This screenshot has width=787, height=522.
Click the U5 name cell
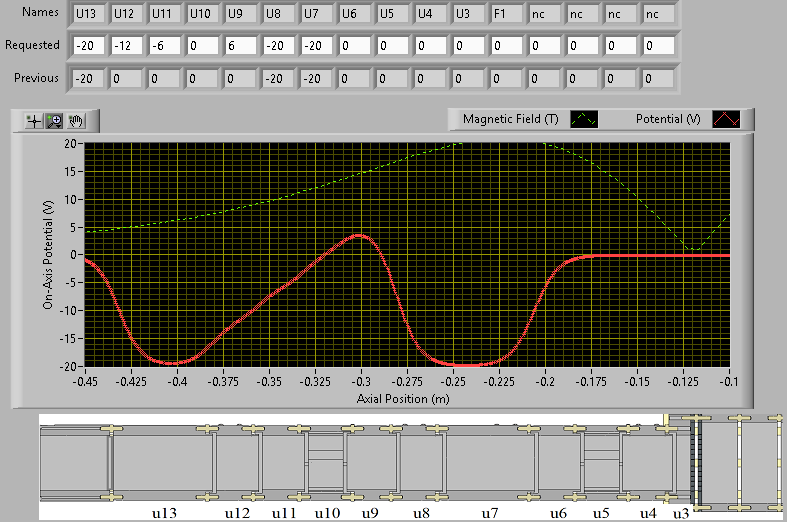393,14
